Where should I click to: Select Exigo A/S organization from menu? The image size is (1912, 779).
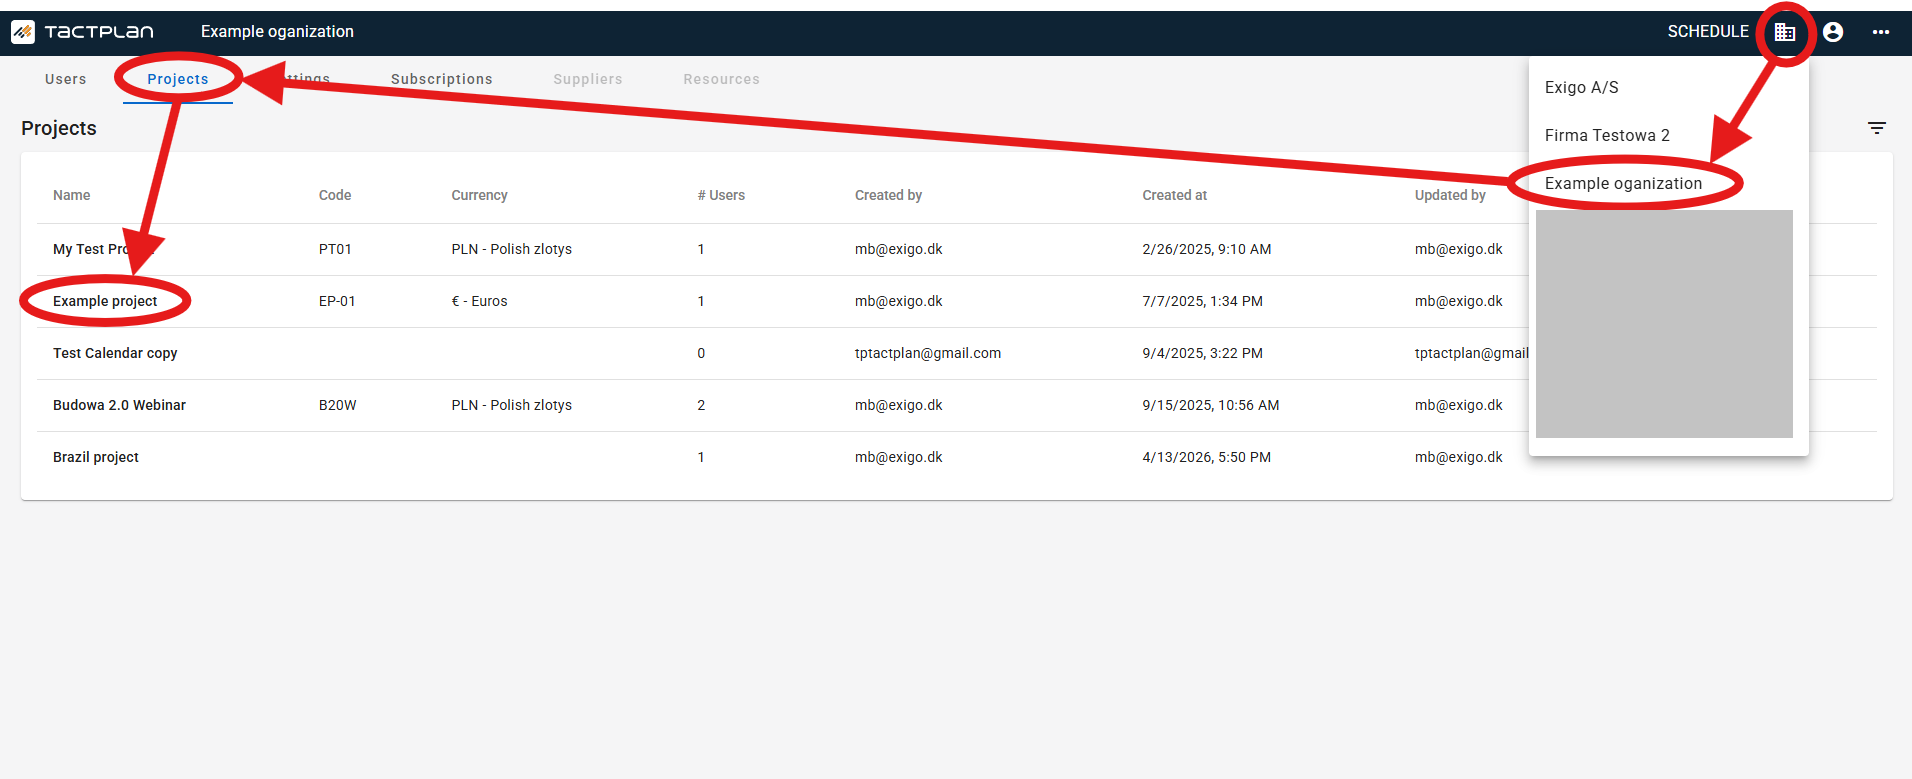1669,87
